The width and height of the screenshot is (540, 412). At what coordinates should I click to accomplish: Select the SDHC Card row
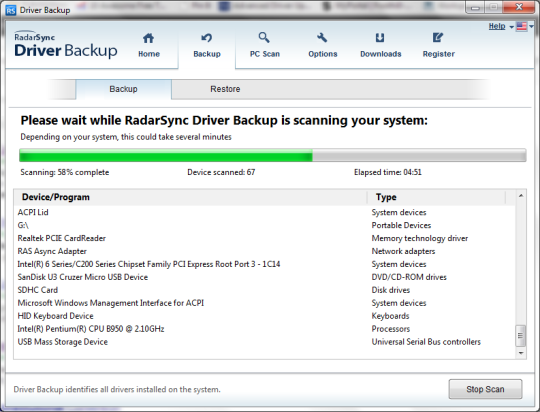(x=264, y=290)
